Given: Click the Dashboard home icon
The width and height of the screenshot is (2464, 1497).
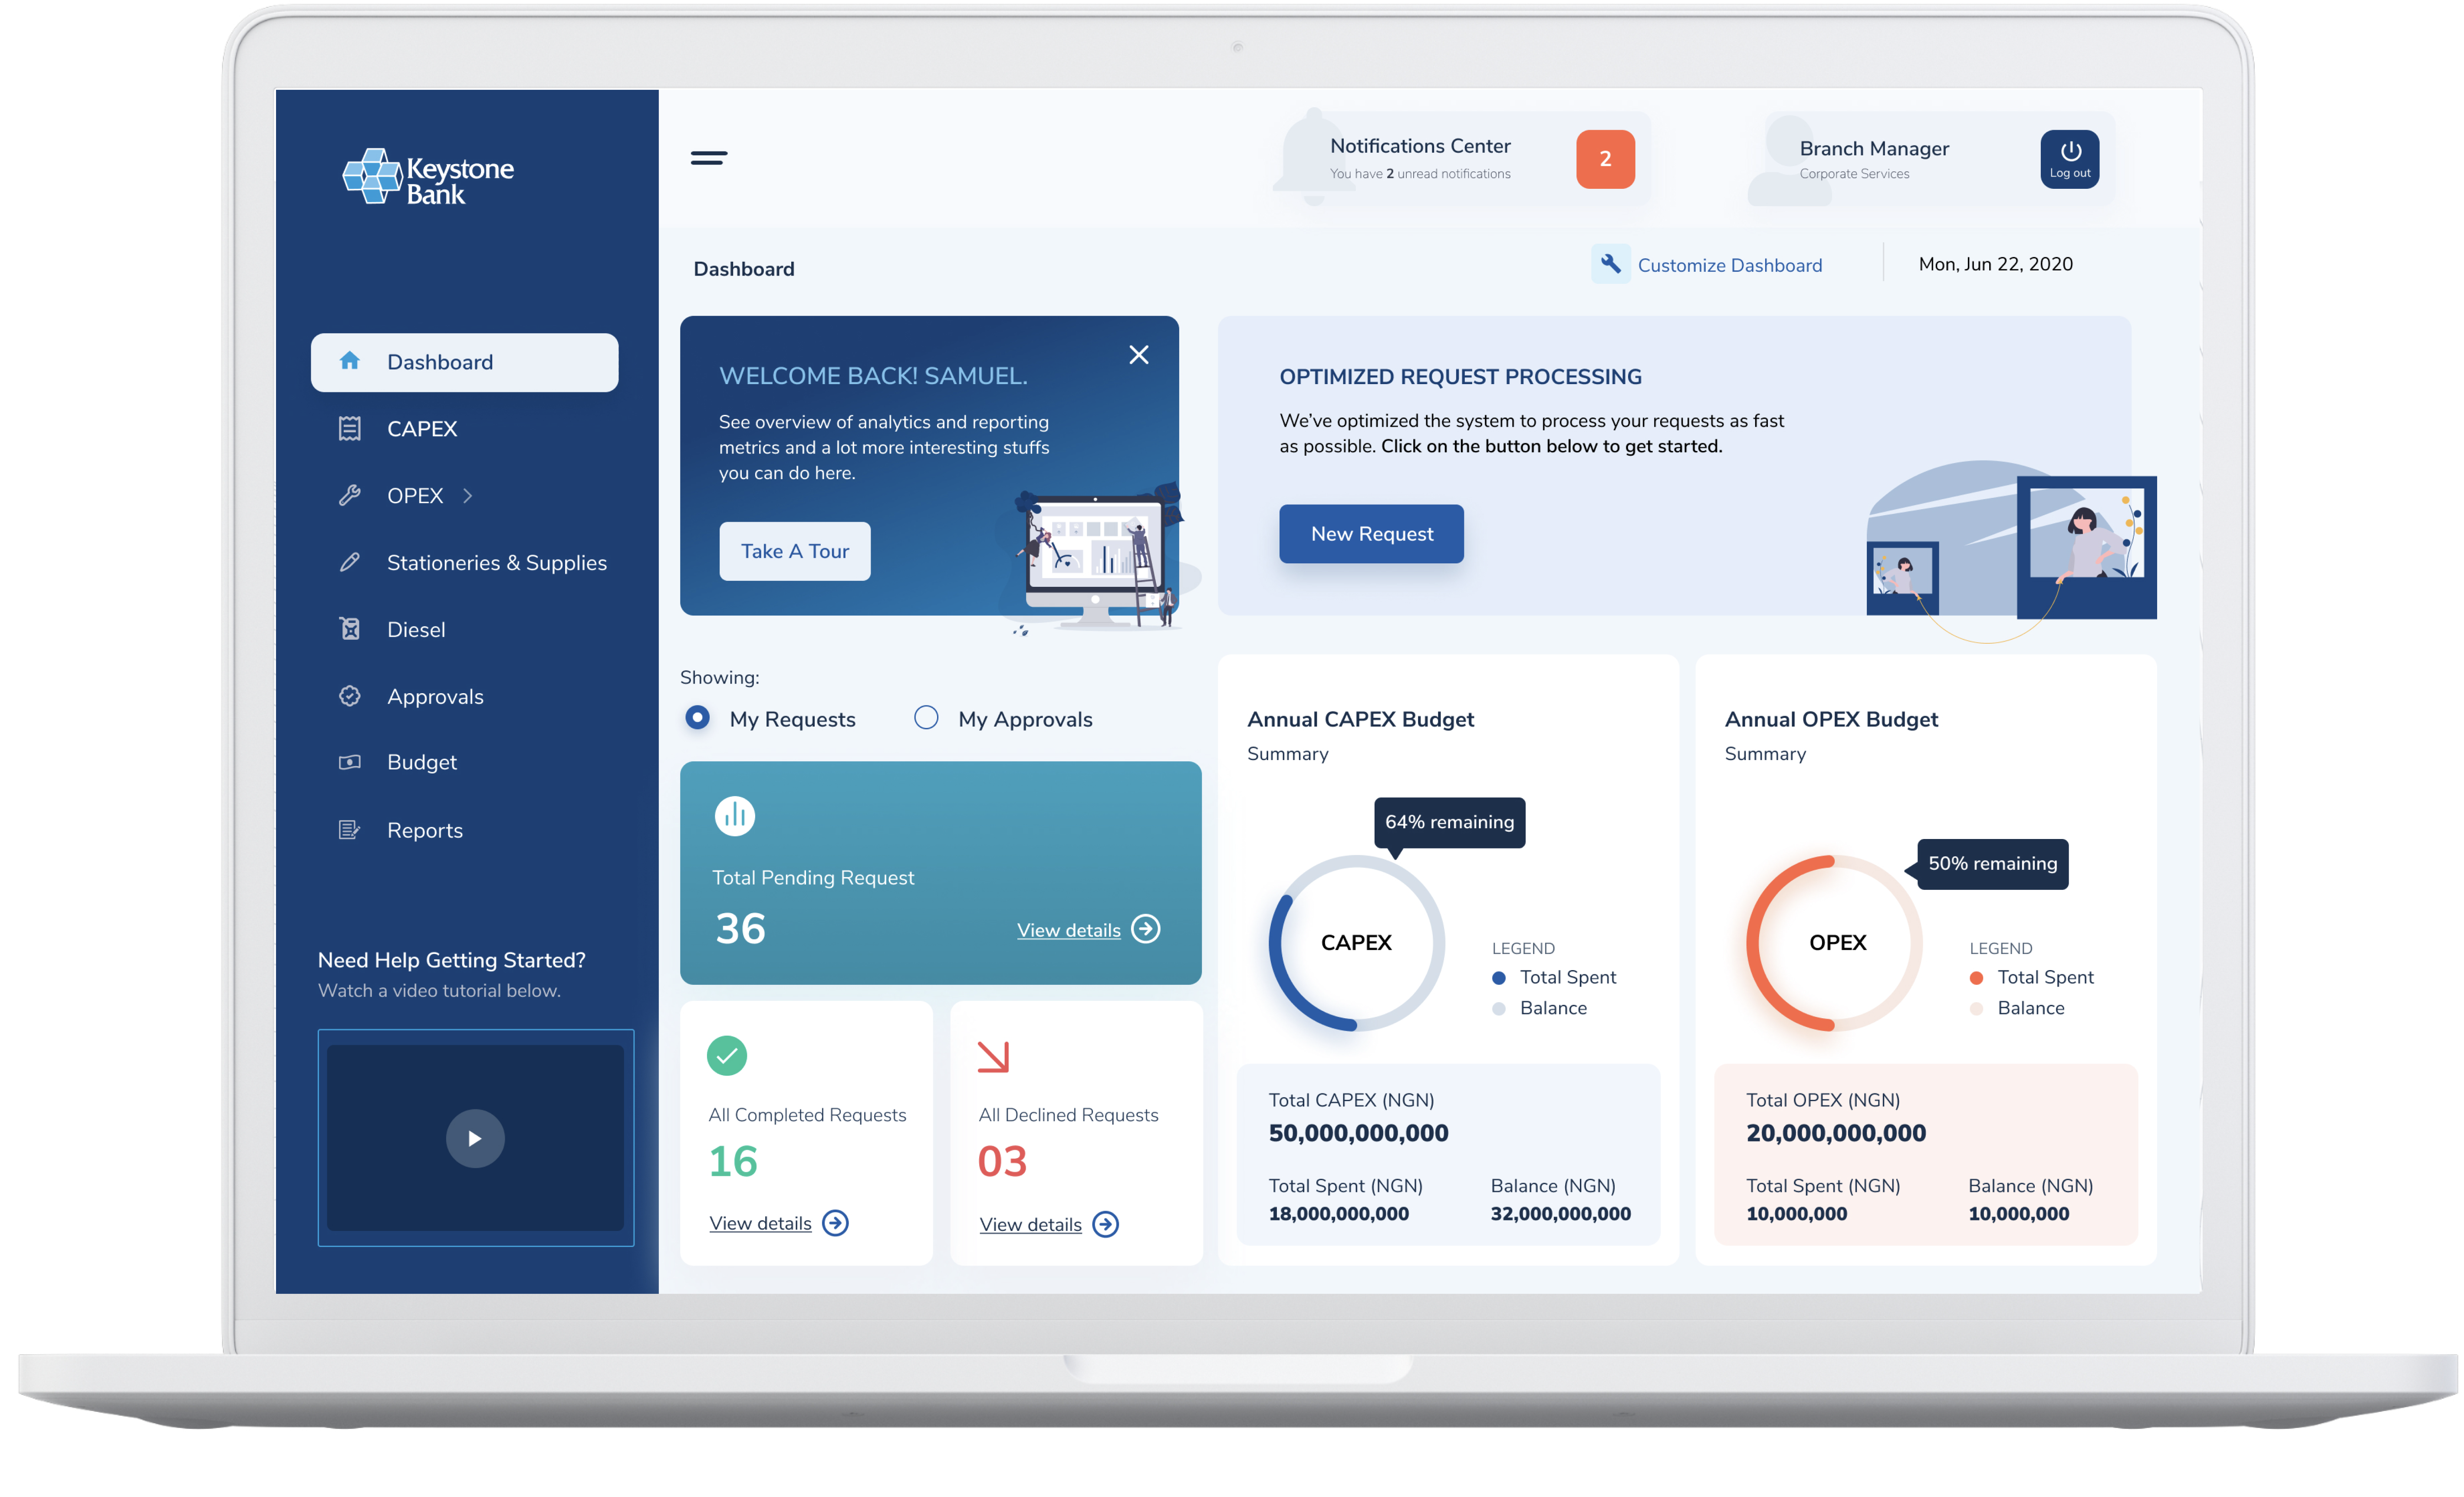Looking at the screenshot, I should (349, 361).
